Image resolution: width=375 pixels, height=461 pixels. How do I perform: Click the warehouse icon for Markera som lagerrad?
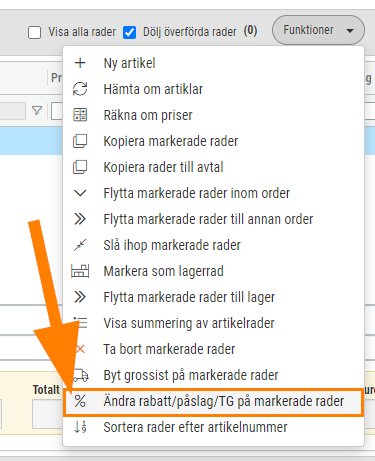tap(80, 271)
